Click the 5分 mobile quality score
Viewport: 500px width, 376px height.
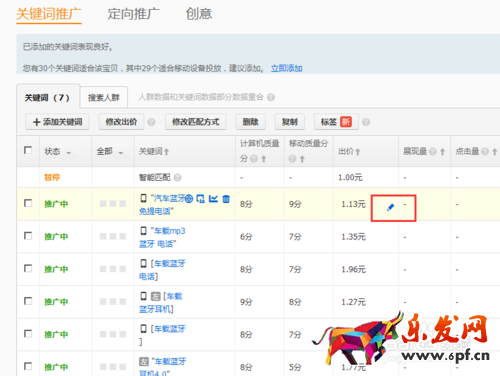tap(295, 367)
